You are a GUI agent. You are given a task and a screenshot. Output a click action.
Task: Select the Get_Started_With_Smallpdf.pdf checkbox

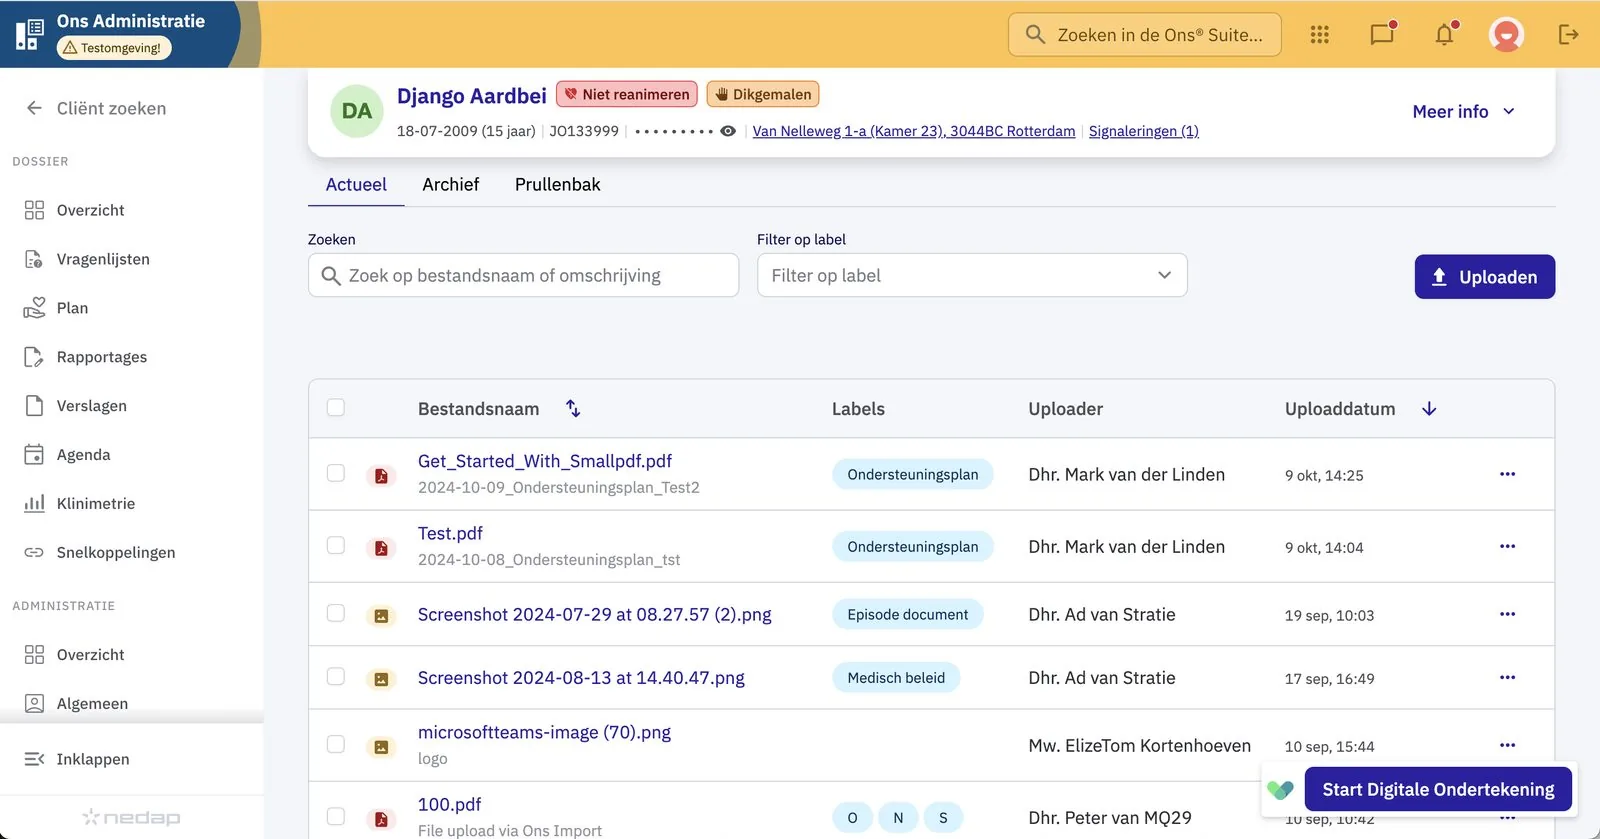[x=336, y=473]
